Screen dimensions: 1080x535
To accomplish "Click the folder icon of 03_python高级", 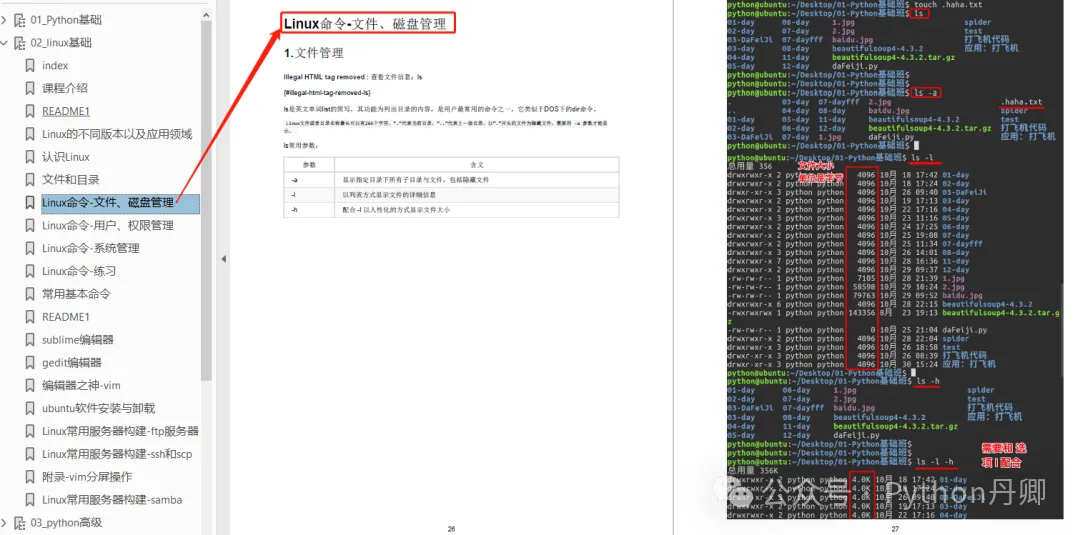I will click(19, 523).
